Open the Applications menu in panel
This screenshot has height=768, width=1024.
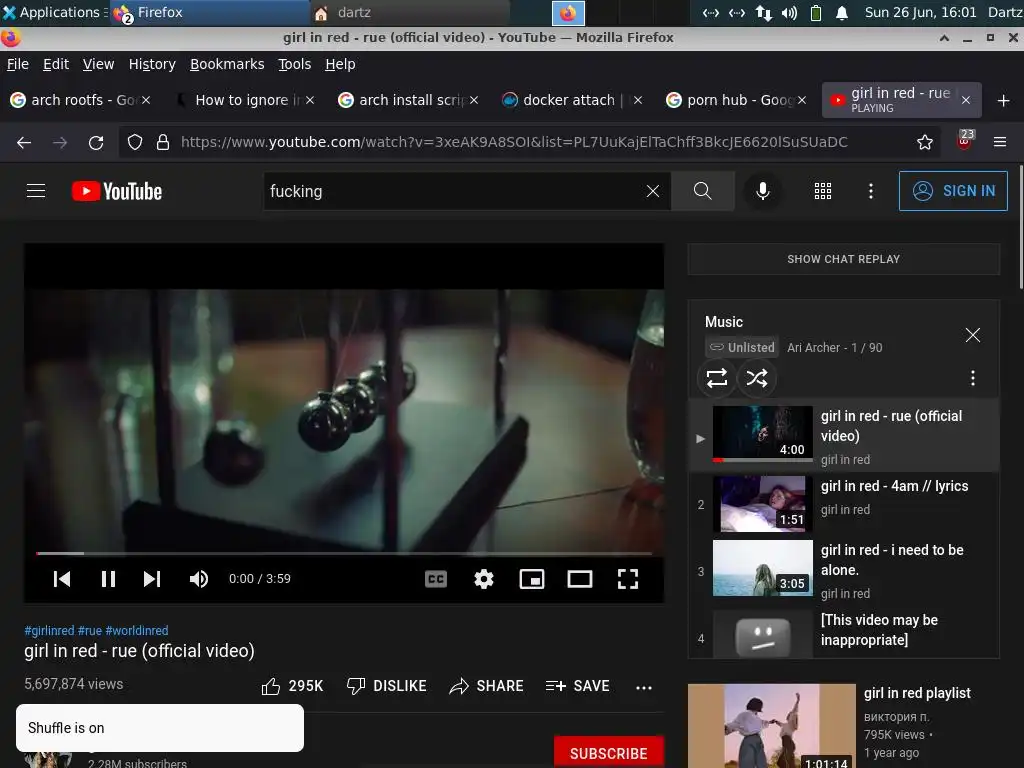(52, 12)
